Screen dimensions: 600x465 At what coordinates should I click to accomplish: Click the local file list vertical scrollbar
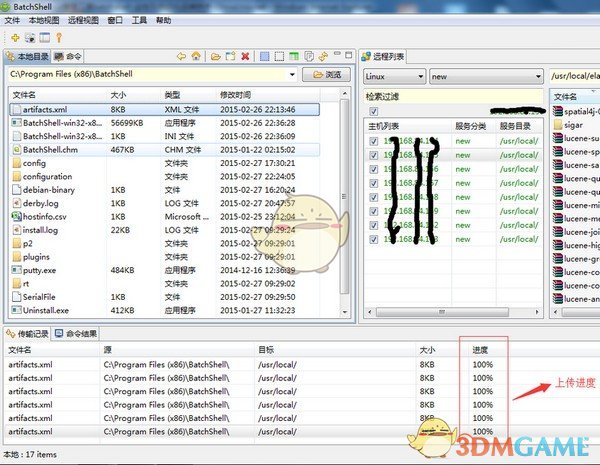[344, 196]
